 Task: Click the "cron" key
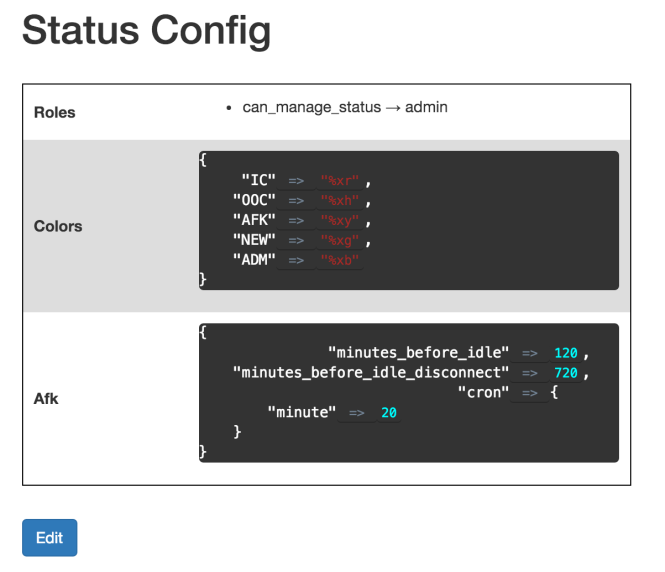(x=483, y=393)
